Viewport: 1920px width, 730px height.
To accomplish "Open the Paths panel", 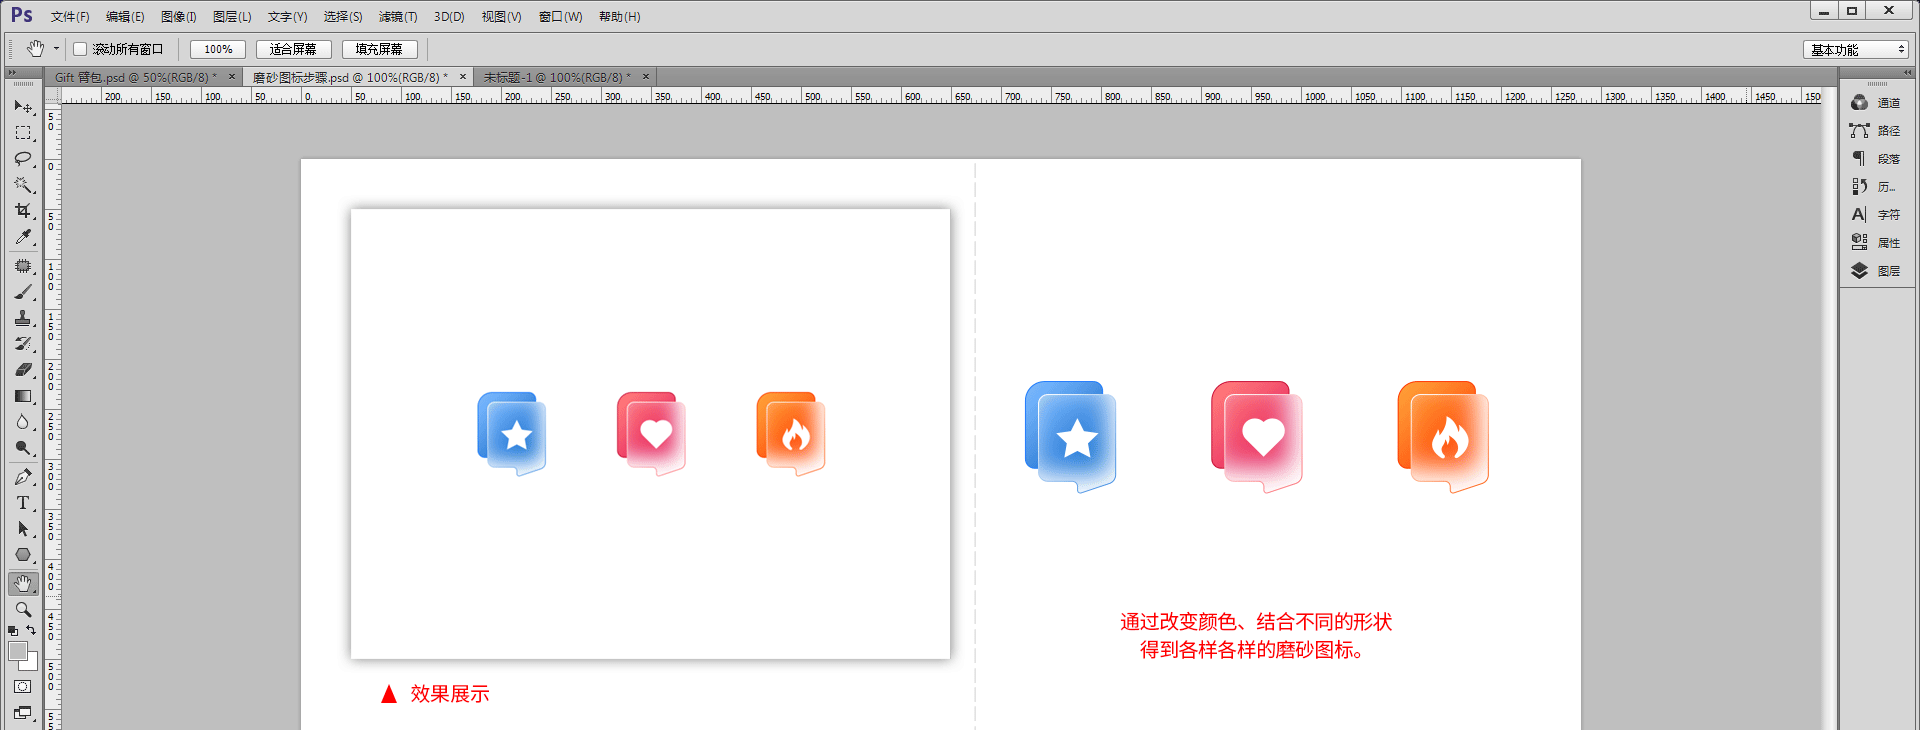I will click(1876, 131).
